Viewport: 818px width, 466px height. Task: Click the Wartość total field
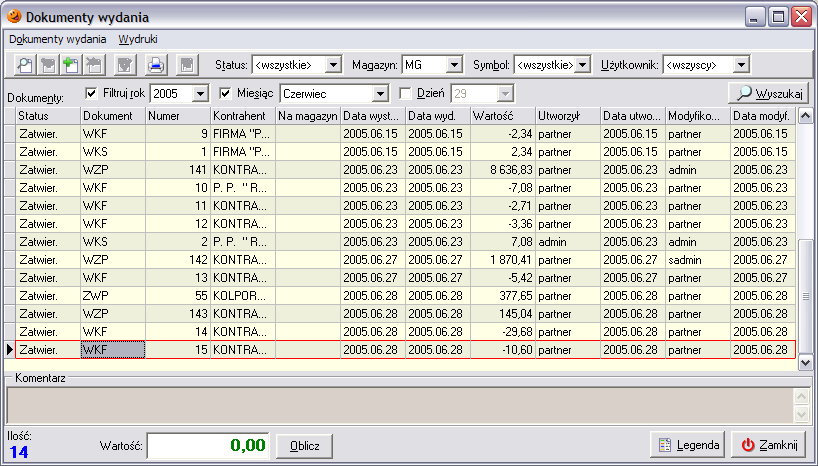click(x=208, y=446)
